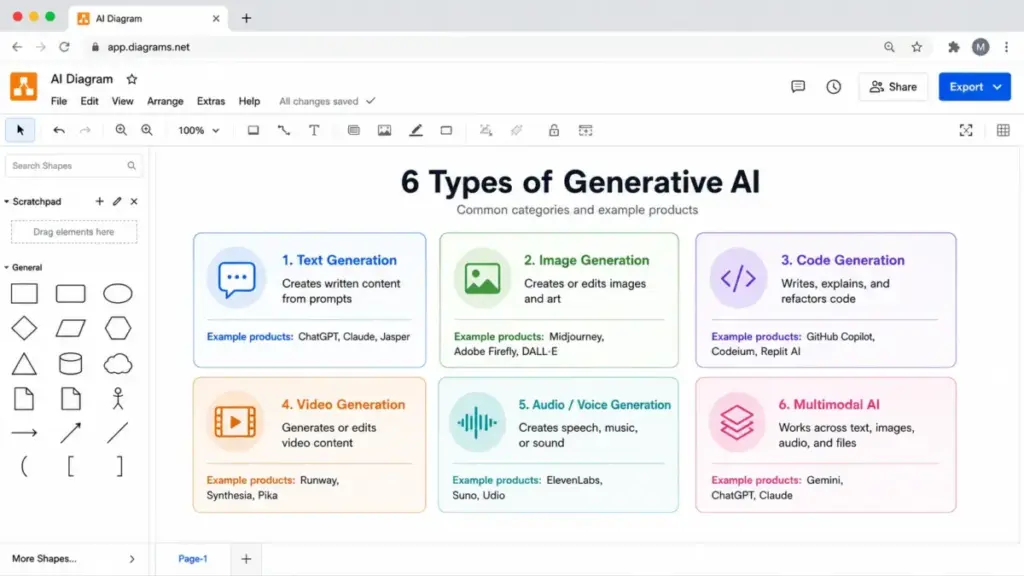Pick the line color pen tool
This screenshot has height=576, width=1024.
[416, 130]
